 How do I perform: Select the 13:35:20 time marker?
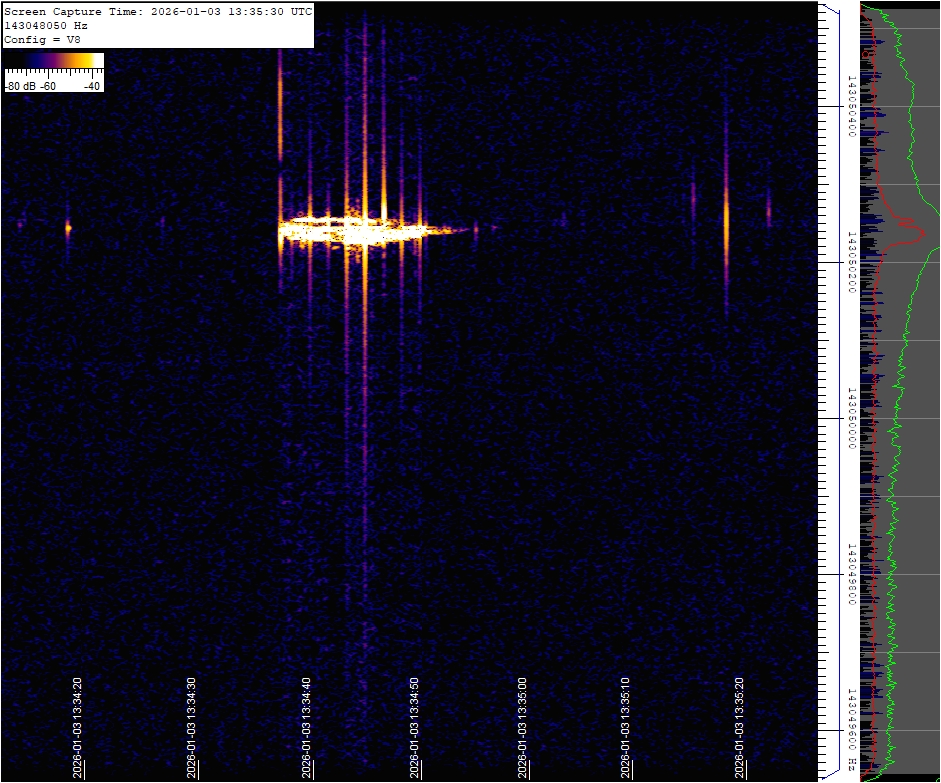(x=739, y=726)
